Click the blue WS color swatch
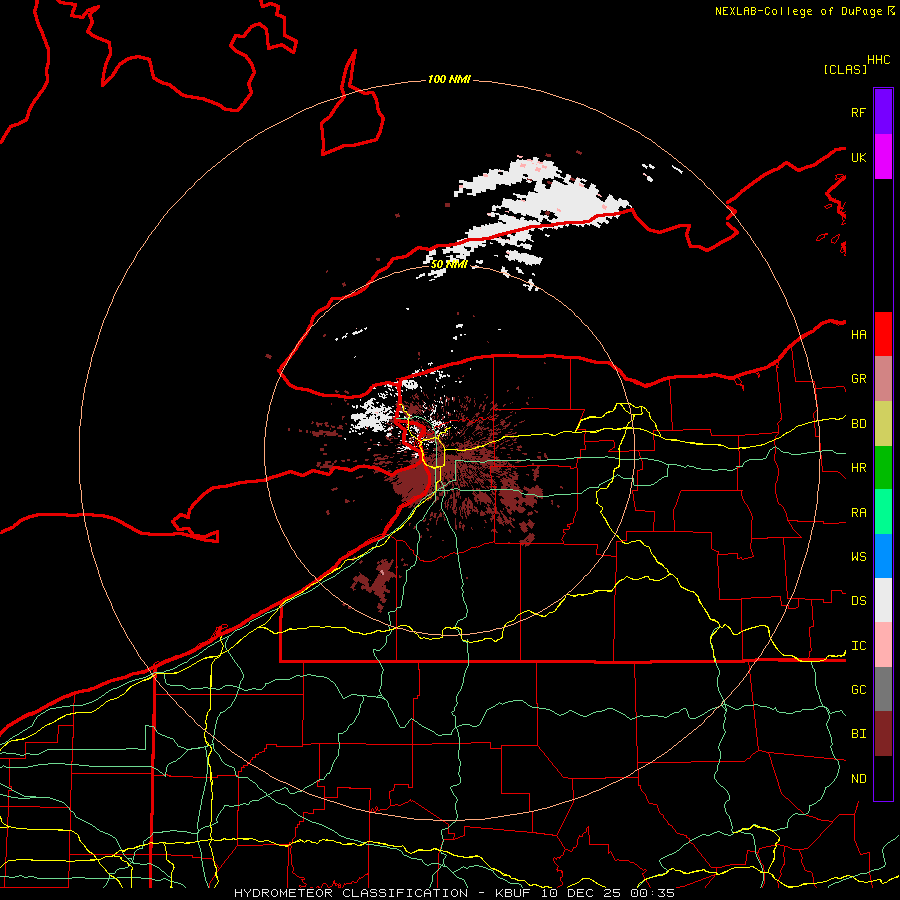Screen dimensions: 900x900 (883, 556)
